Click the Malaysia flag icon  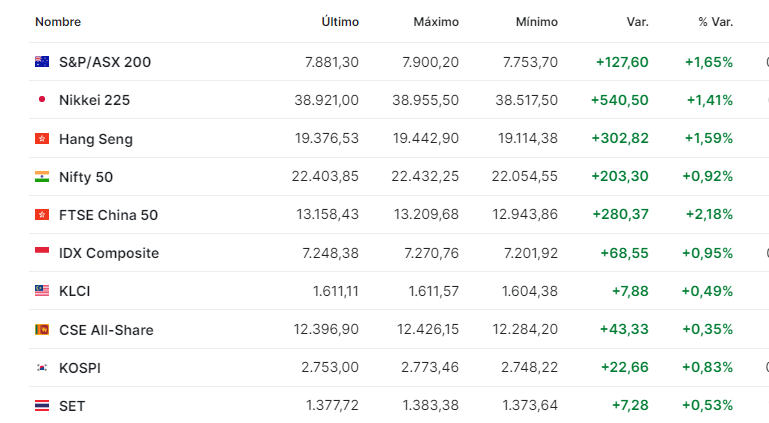pyautogui.click(x=42, y=291)
